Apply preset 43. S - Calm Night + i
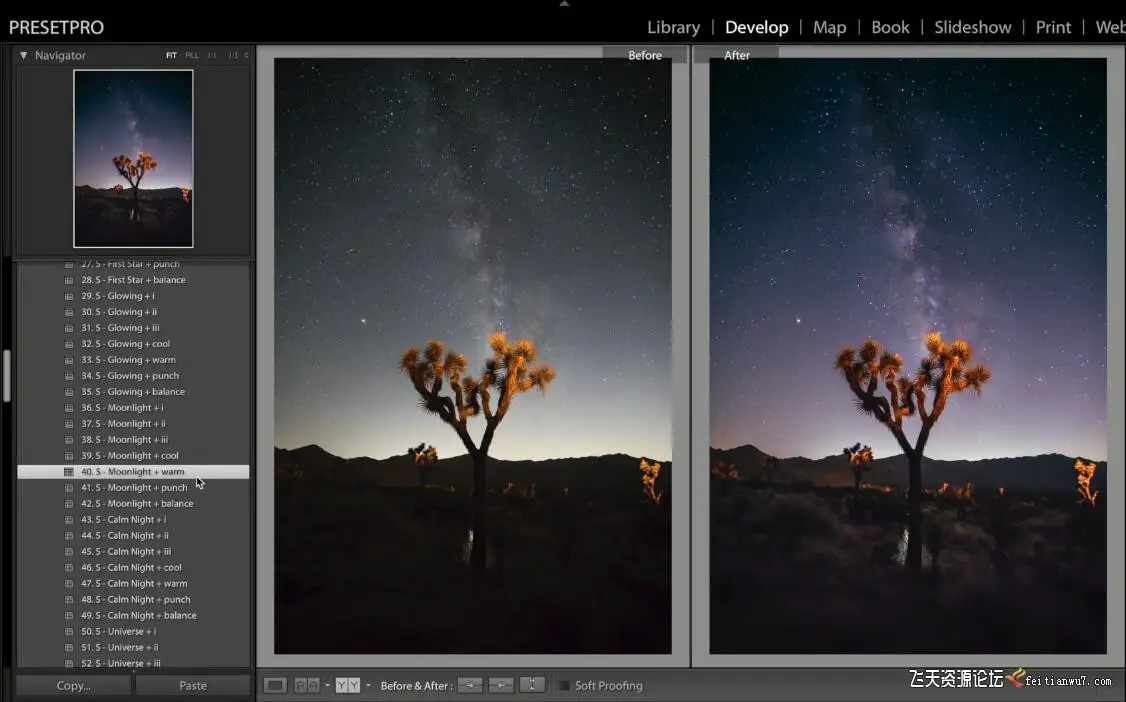Viewport: 1126px width, 702px height. coord(134,520)
